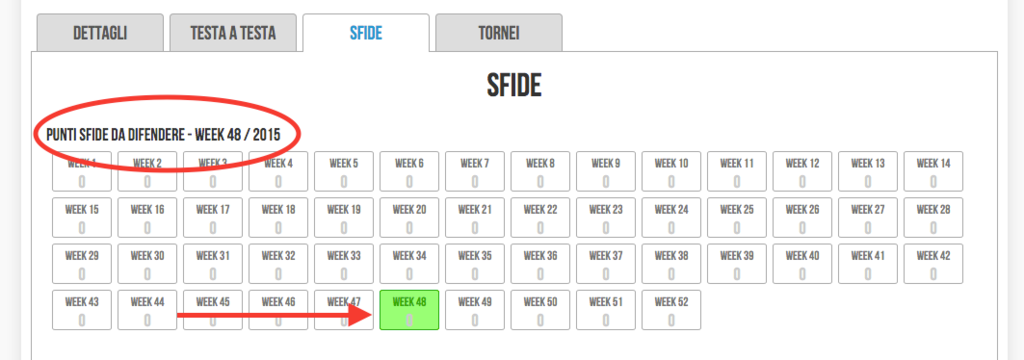Image resolution: width=1024 pixels, height=360 pixels.
Task: Open the Dettagli tab
Action: click(x=100, y=33)
